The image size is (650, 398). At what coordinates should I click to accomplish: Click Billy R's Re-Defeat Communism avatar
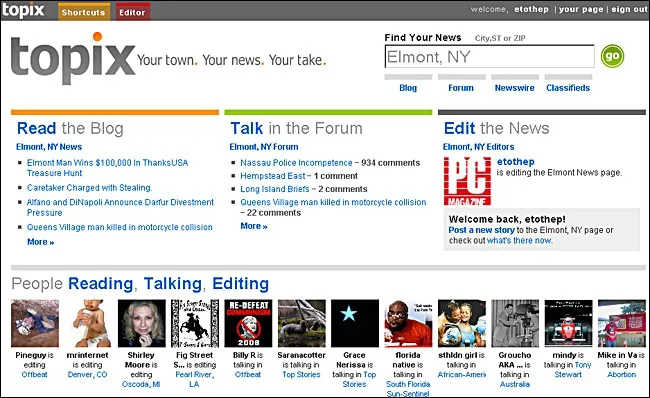pos(248,323)
